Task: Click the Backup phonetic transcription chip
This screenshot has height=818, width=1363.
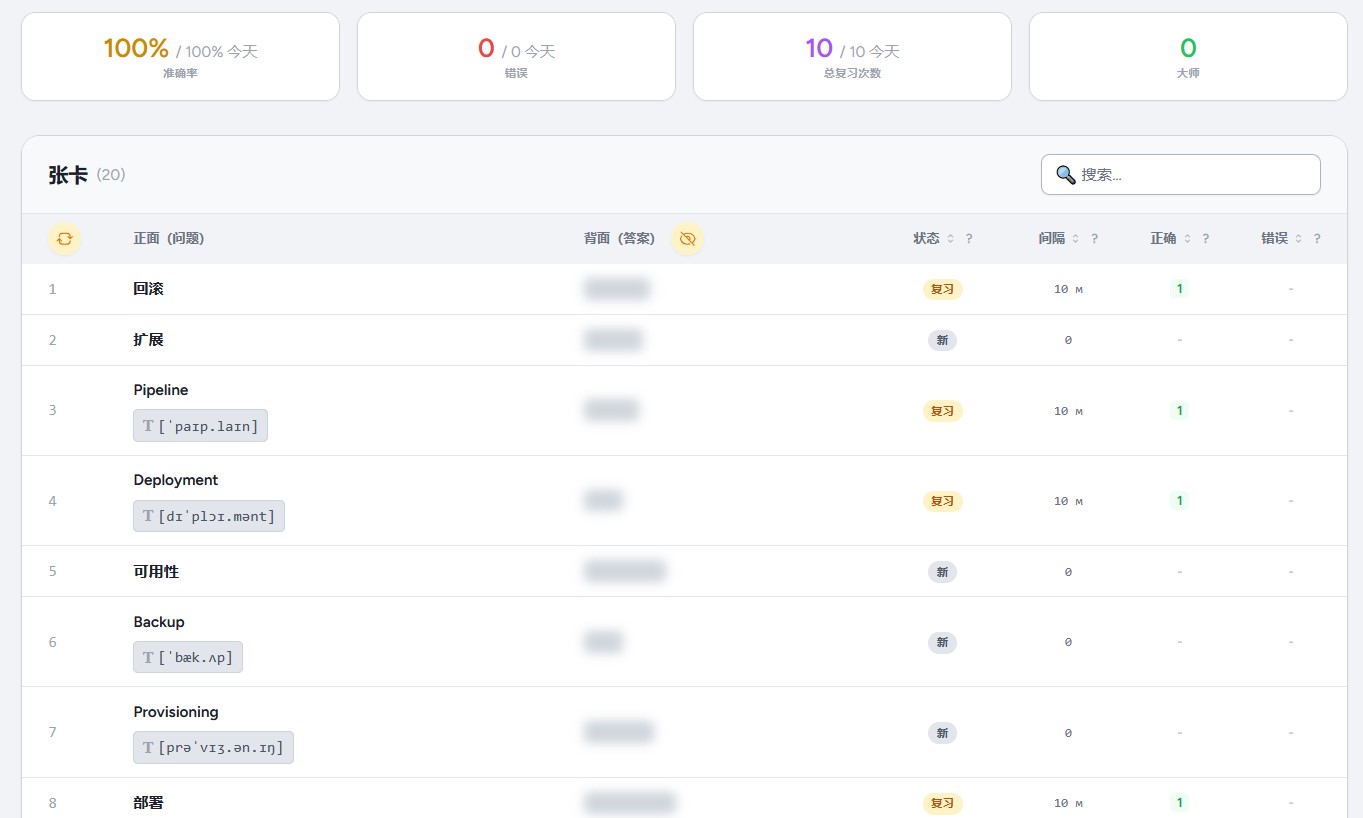Action: point(188,657)
